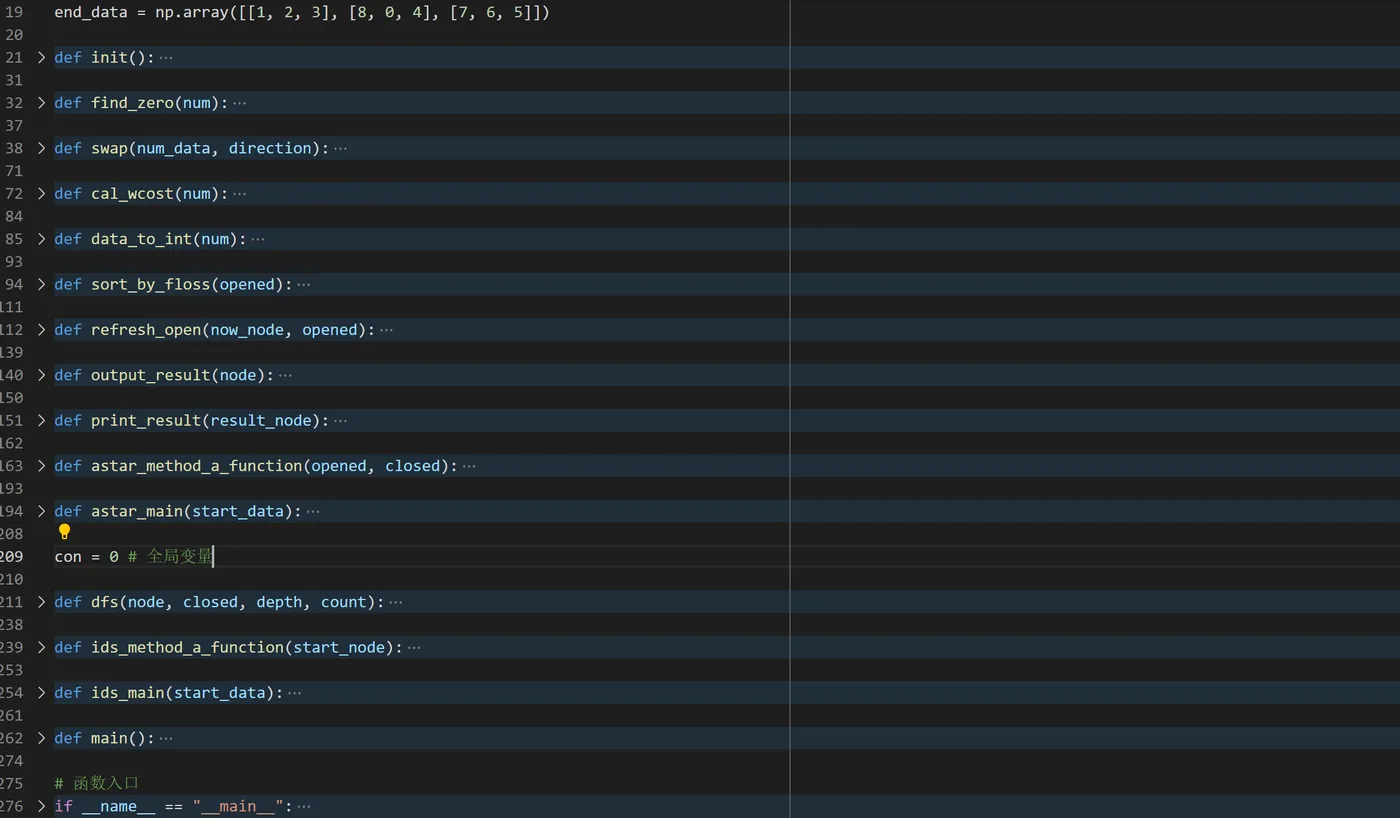Click the count parameter in dfs

pos(344,602)
